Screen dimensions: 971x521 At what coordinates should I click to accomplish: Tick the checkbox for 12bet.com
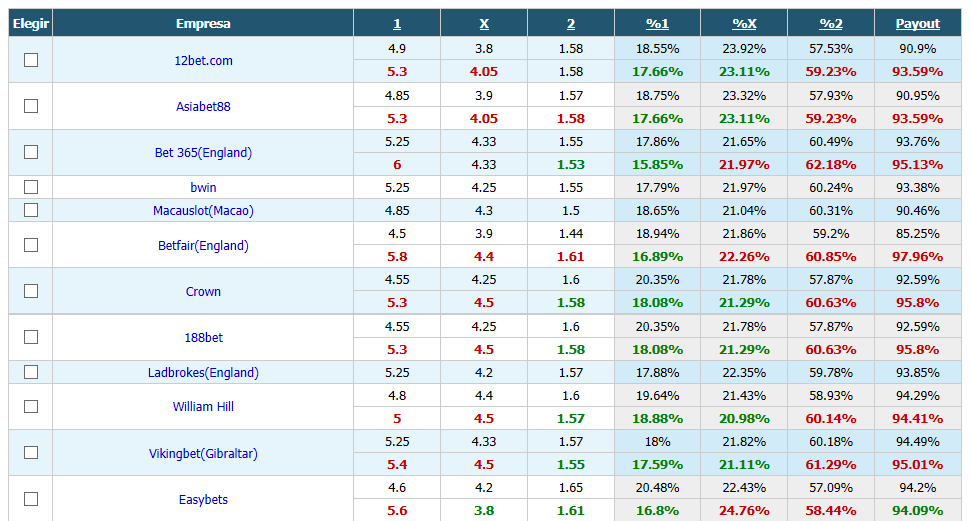coord(31,60)
